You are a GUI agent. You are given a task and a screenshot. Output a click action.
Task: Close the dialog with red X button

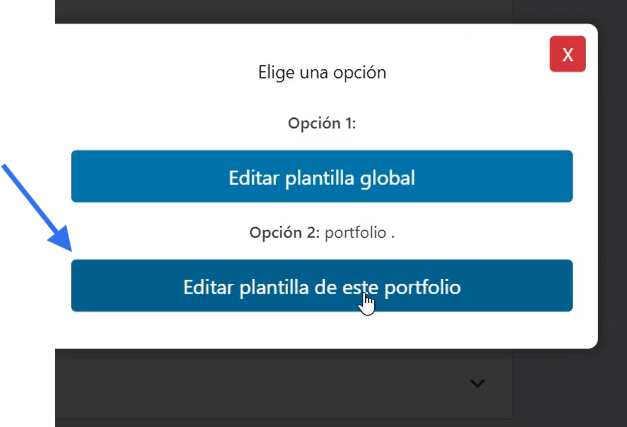click(x=567, y=54)
